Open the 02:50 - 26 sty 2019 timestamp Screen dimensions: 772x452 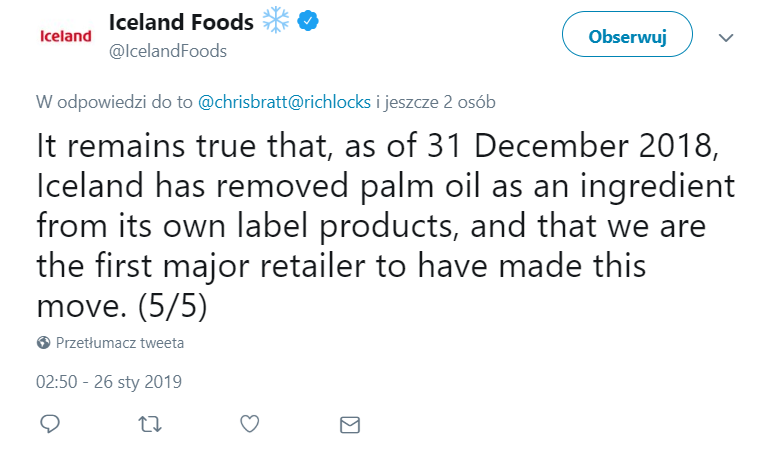point(109,381)
